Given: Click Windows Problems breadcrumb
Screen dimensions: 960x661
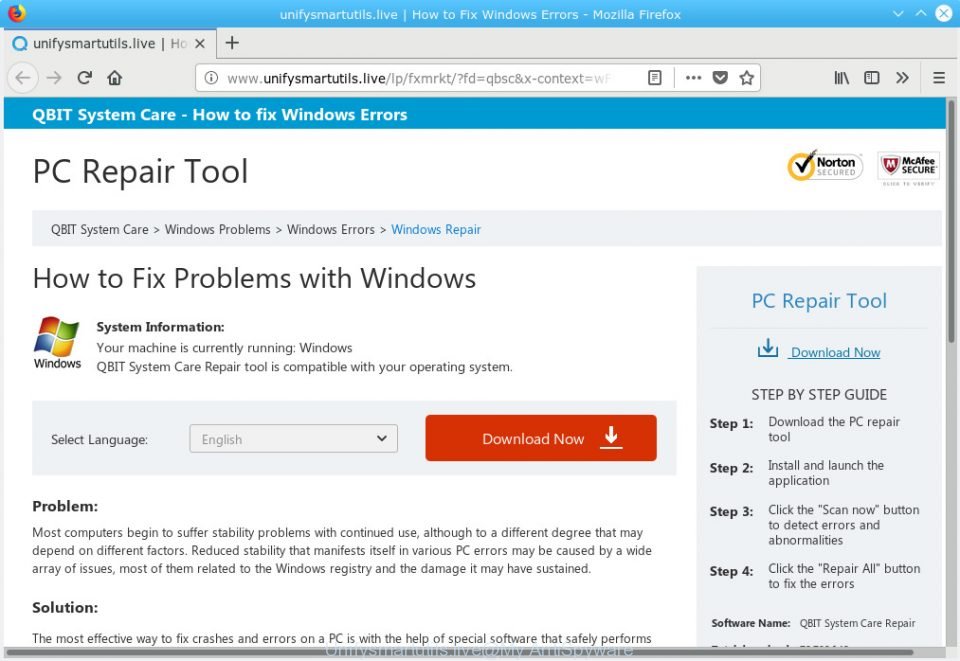Looking at the screenshot, I should (x=217, y=230).
